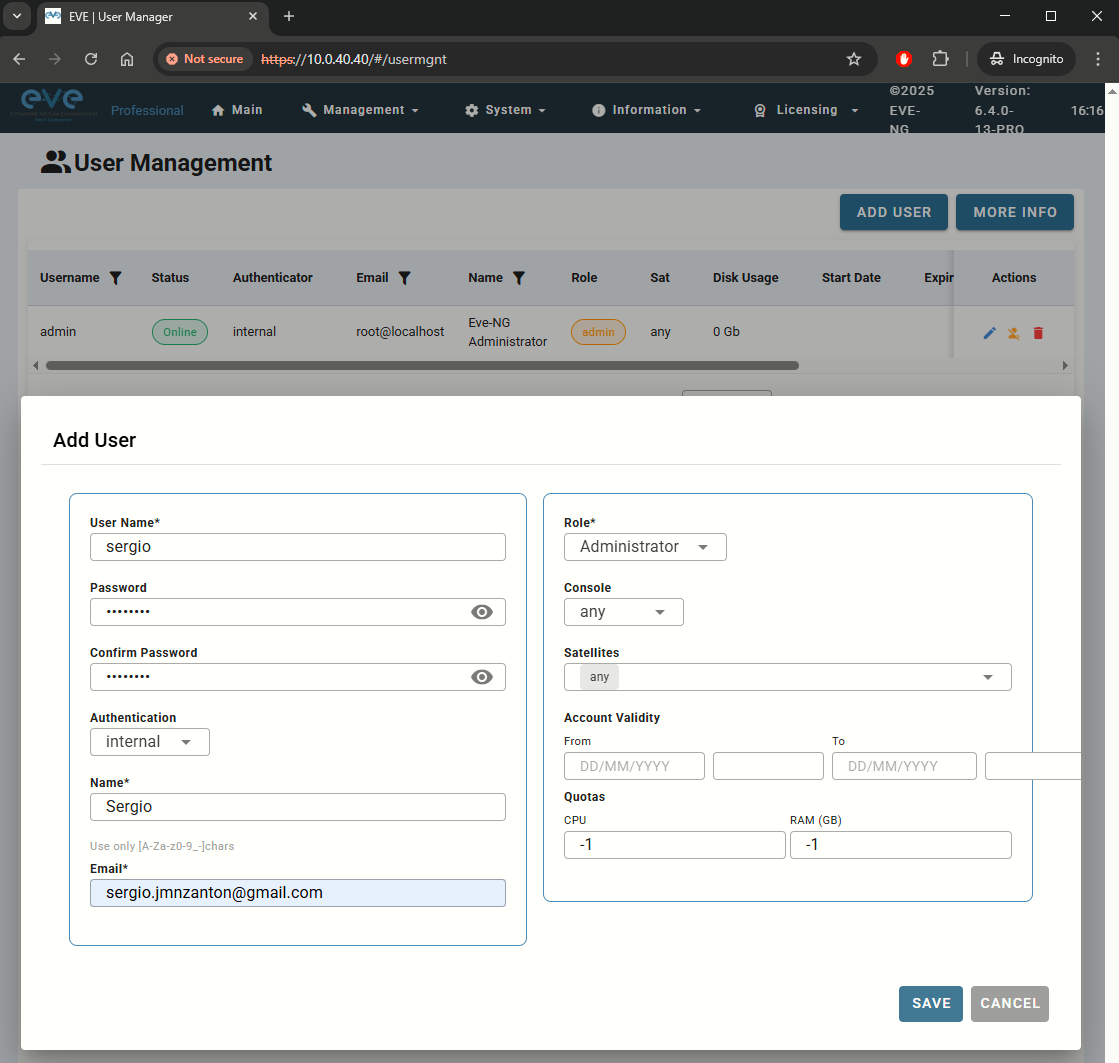Click the Professional label in navbar
Screen dimensions: 1119x1063
(147, 111)
